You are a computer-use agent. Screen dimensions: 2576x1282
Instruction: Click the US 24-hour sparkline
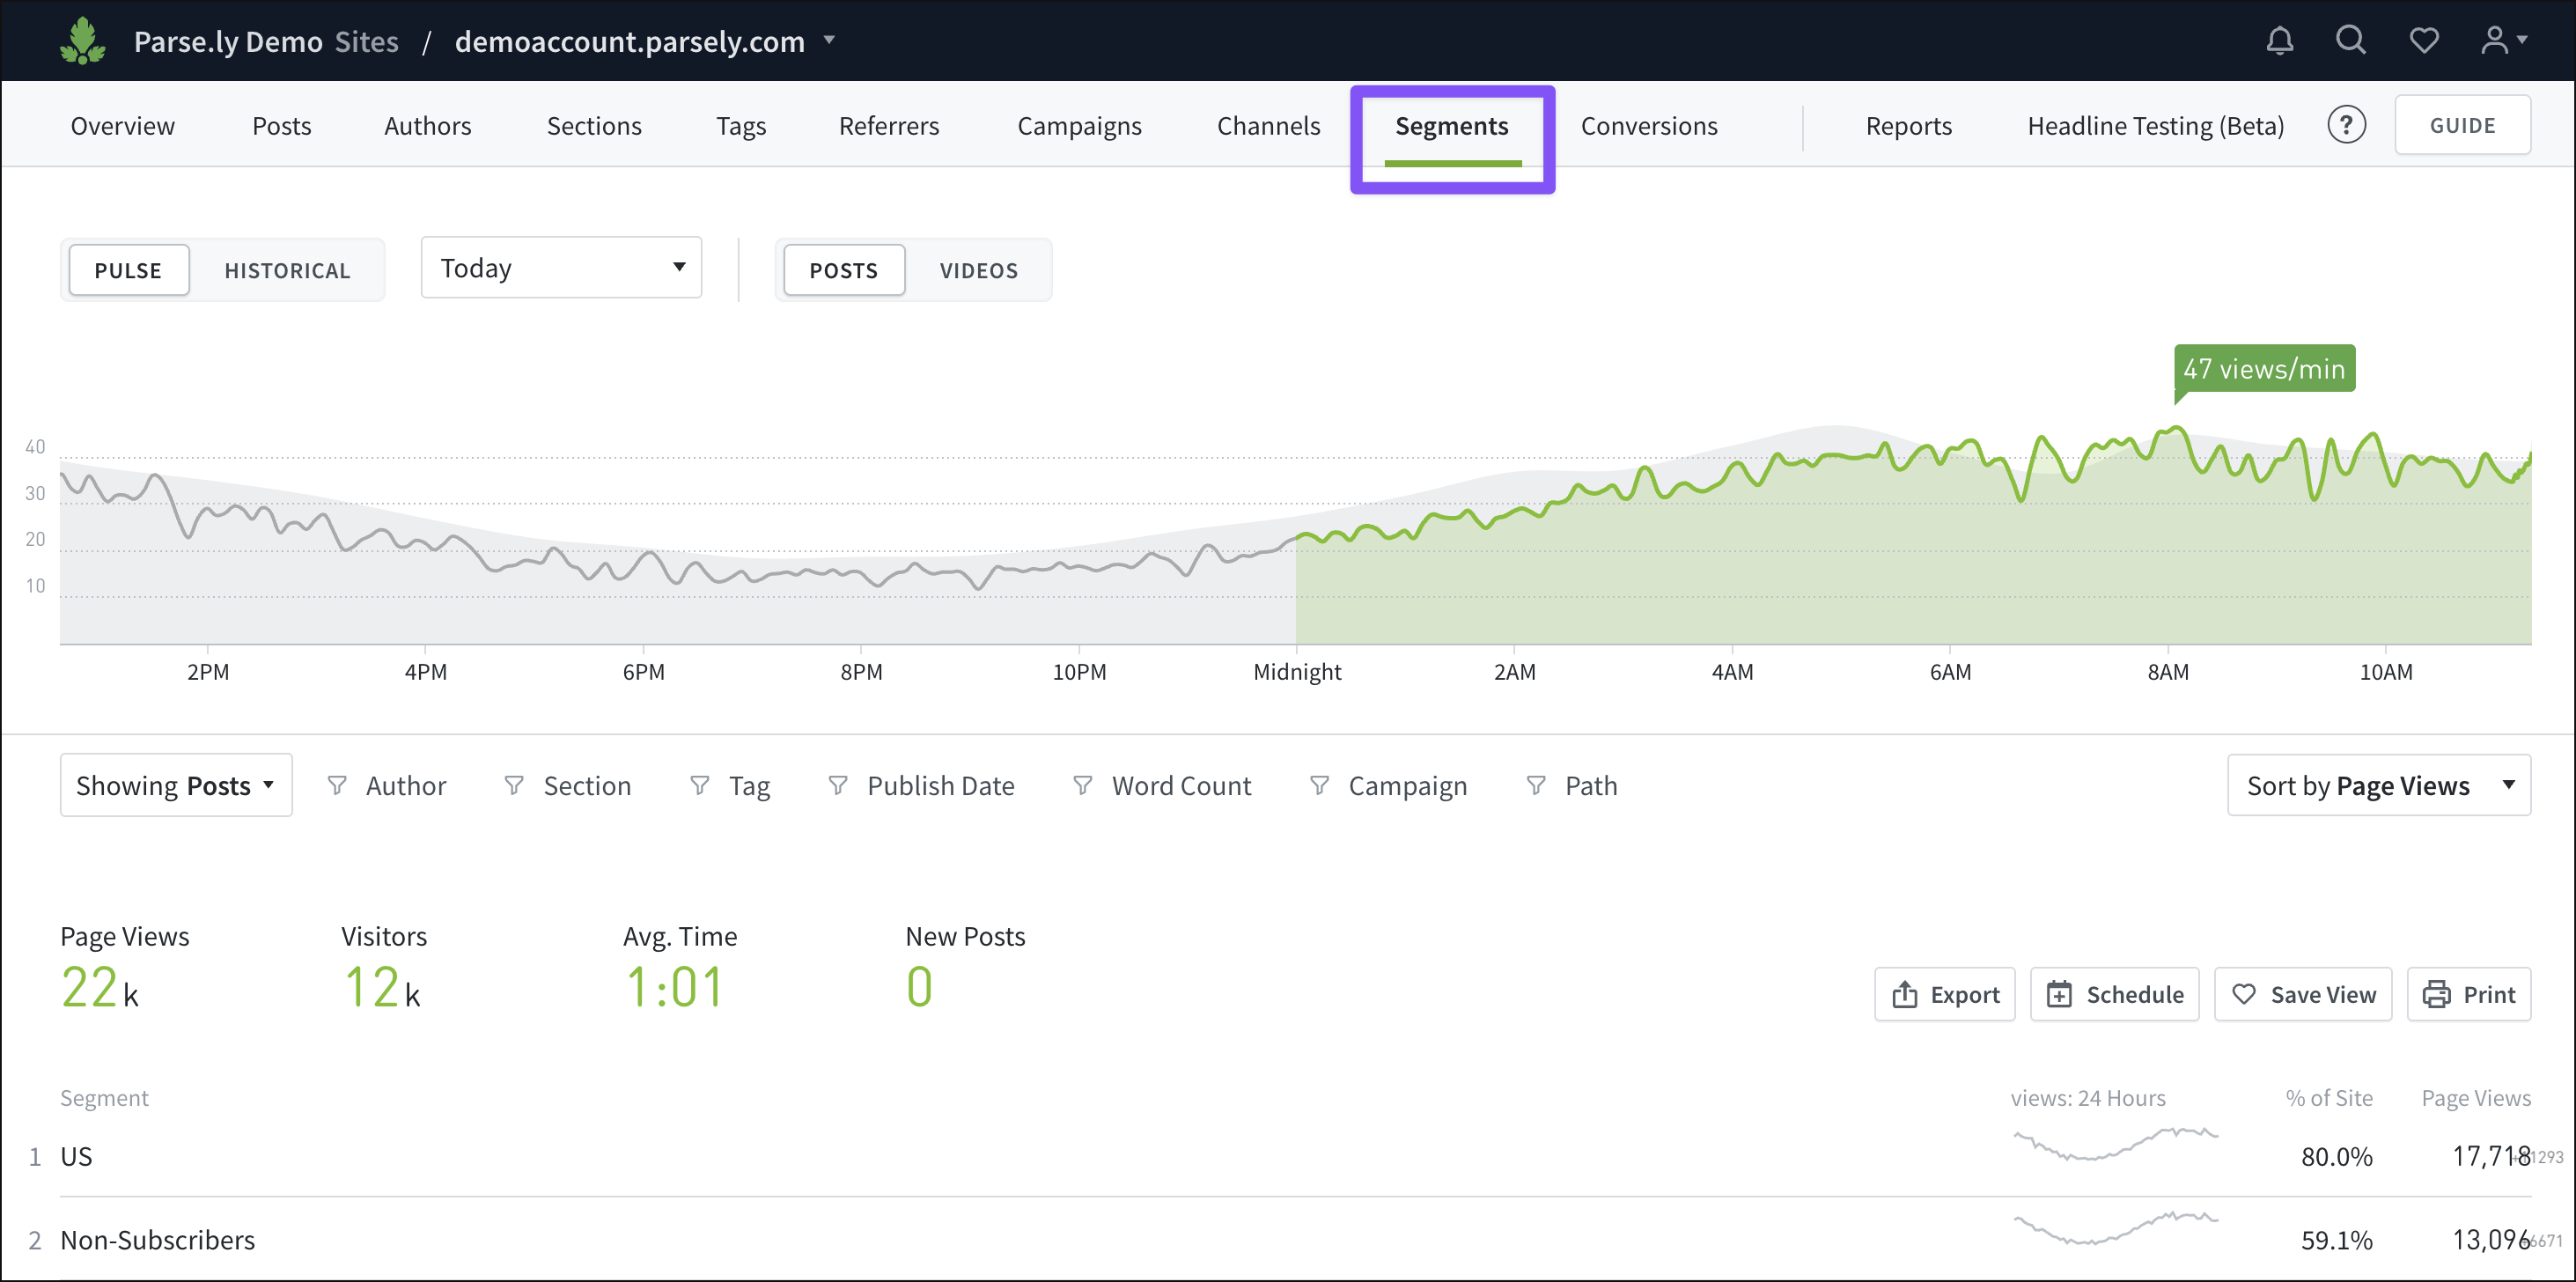2115,1143
